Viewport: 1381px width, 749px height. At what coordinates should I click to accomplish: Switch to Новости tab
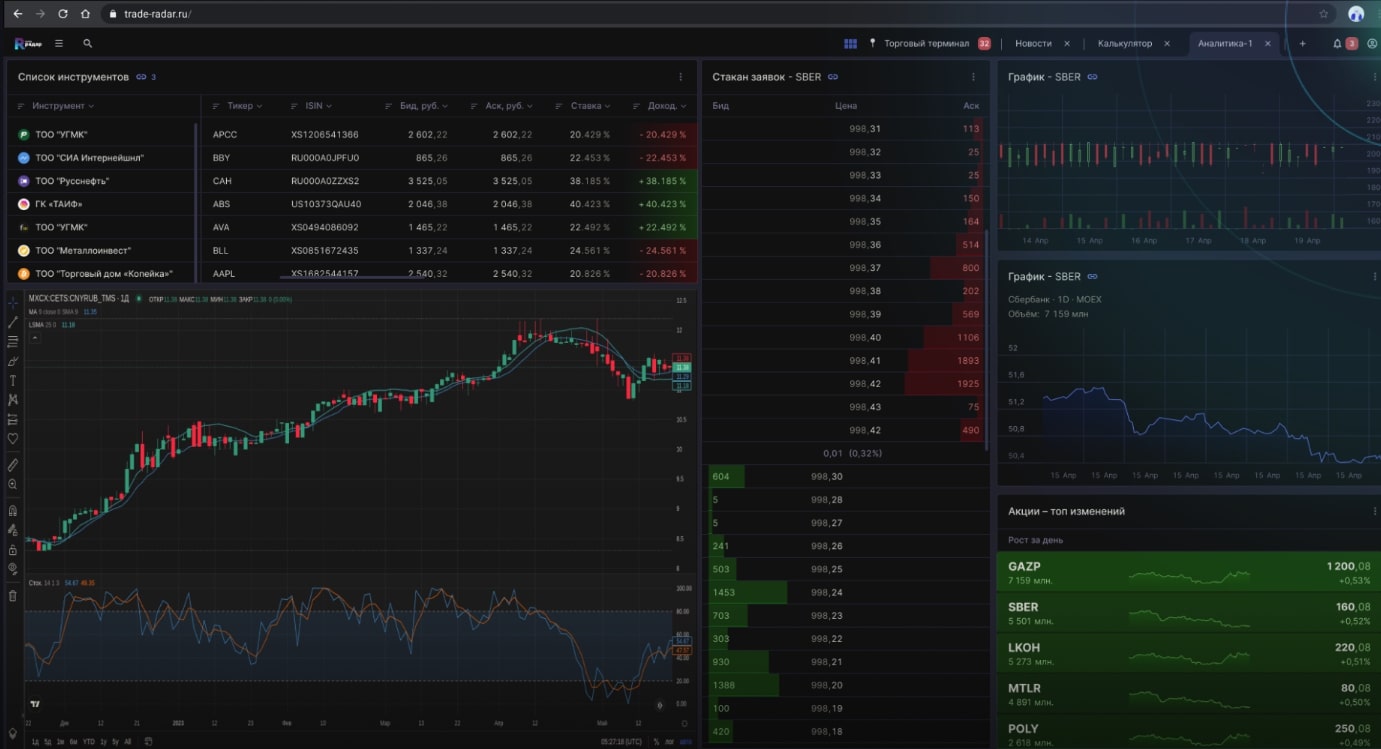(x=1033, y=44)
